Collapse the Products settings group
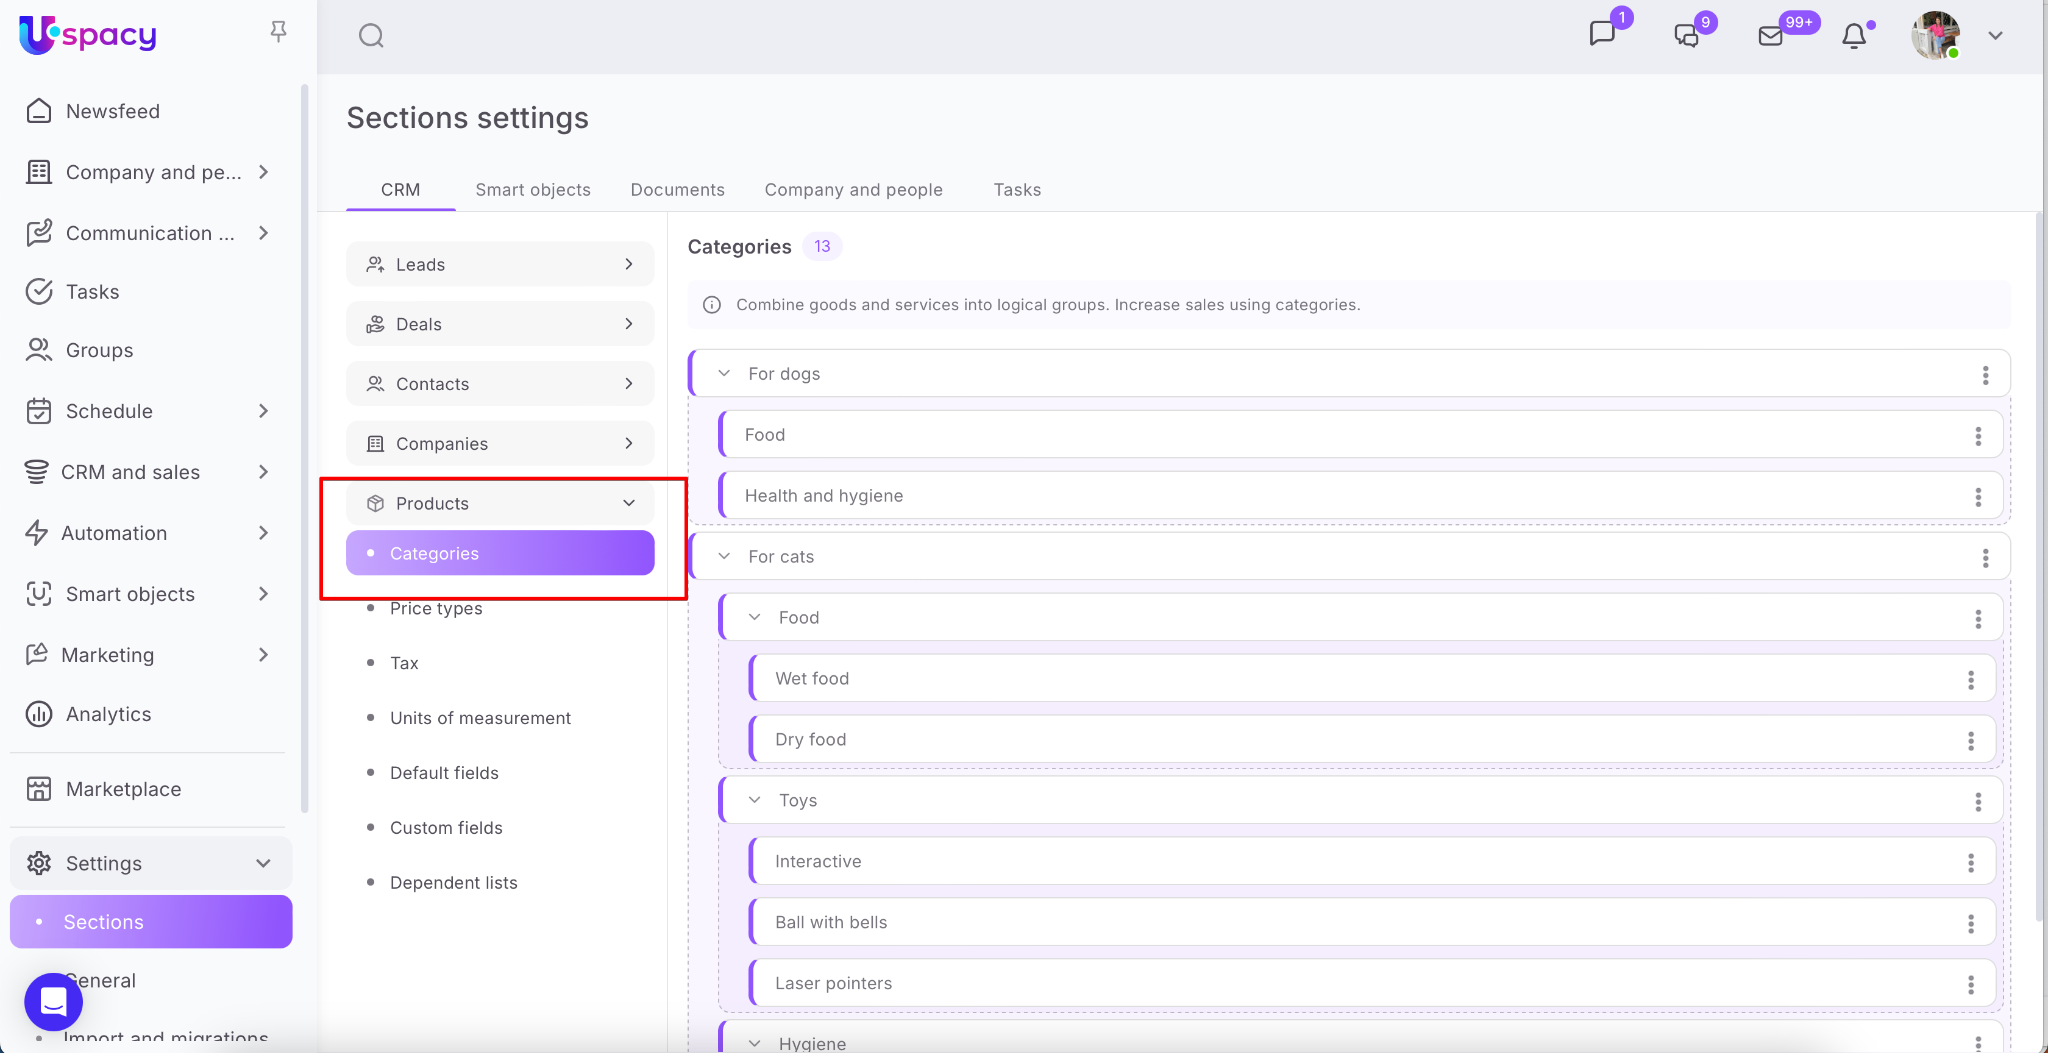Image resolution: width=2048 pixels, height=1053 pixels. (628, 503)
